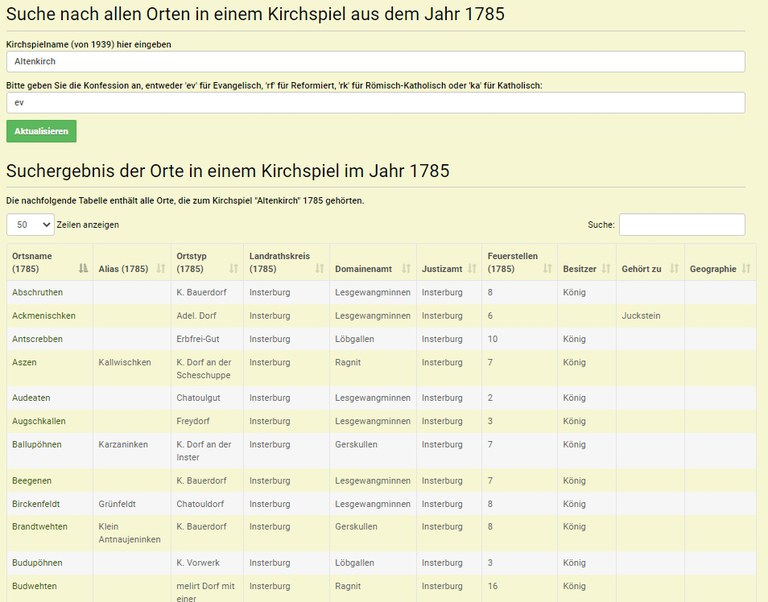Click the Zeilen anzeigen label
The height and width of the screenshot is (602, 768).
click(x=88, y=225)
